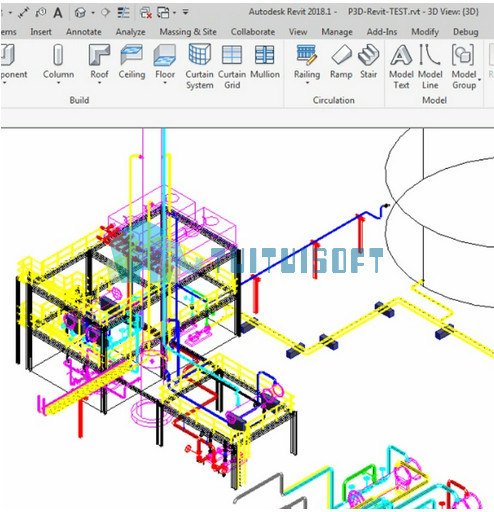
Task: Switch to the Analyze tab
Action: point(130,32)
